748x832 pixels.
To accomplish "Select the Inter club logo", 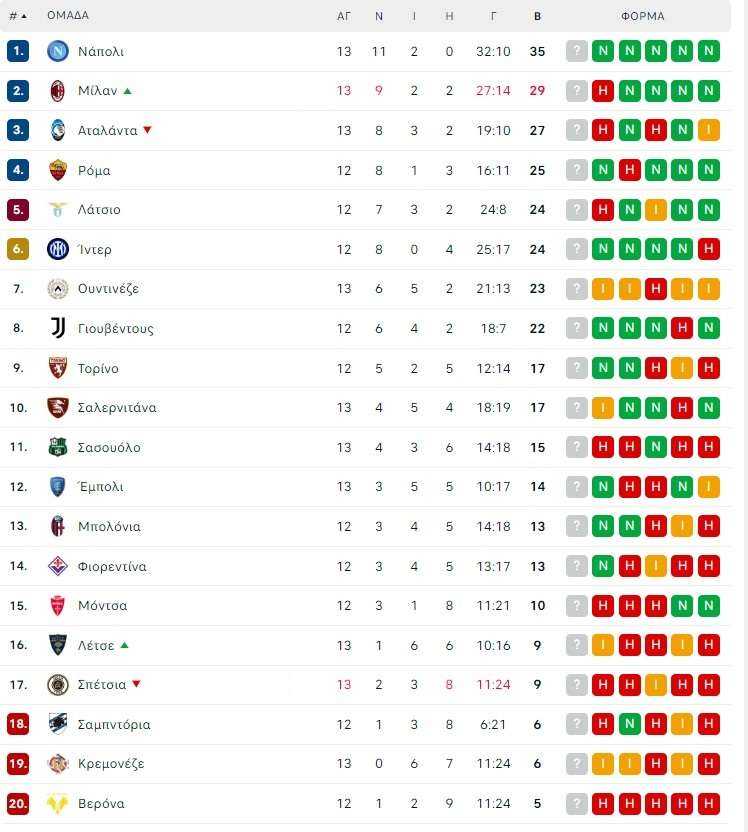I will [58, 249].
